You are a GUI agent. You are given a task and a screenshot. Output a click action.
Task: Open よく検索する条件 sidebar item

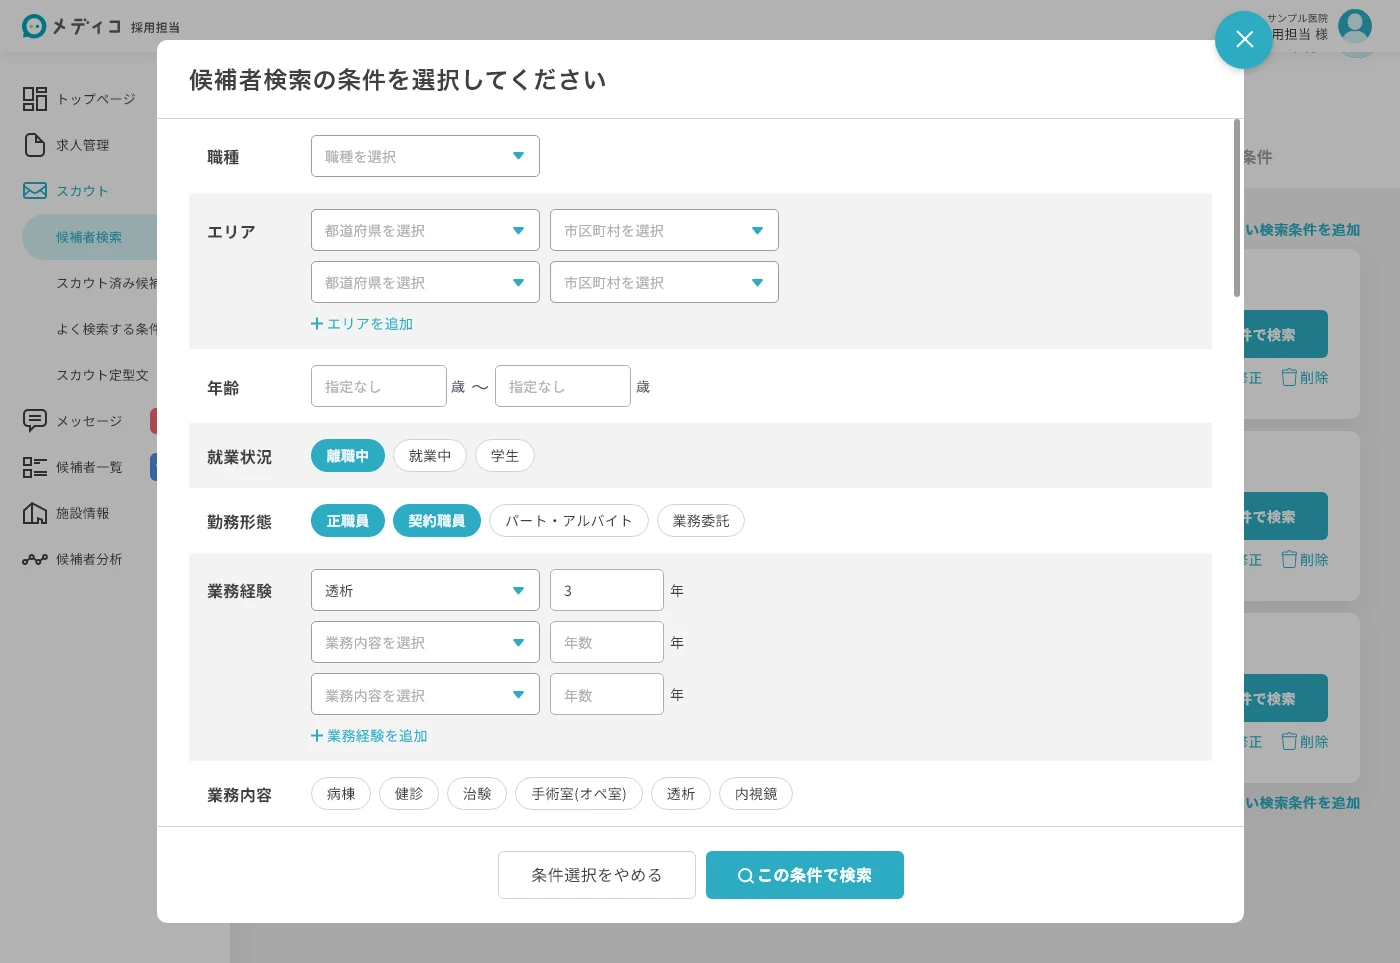tap(107, 329)
